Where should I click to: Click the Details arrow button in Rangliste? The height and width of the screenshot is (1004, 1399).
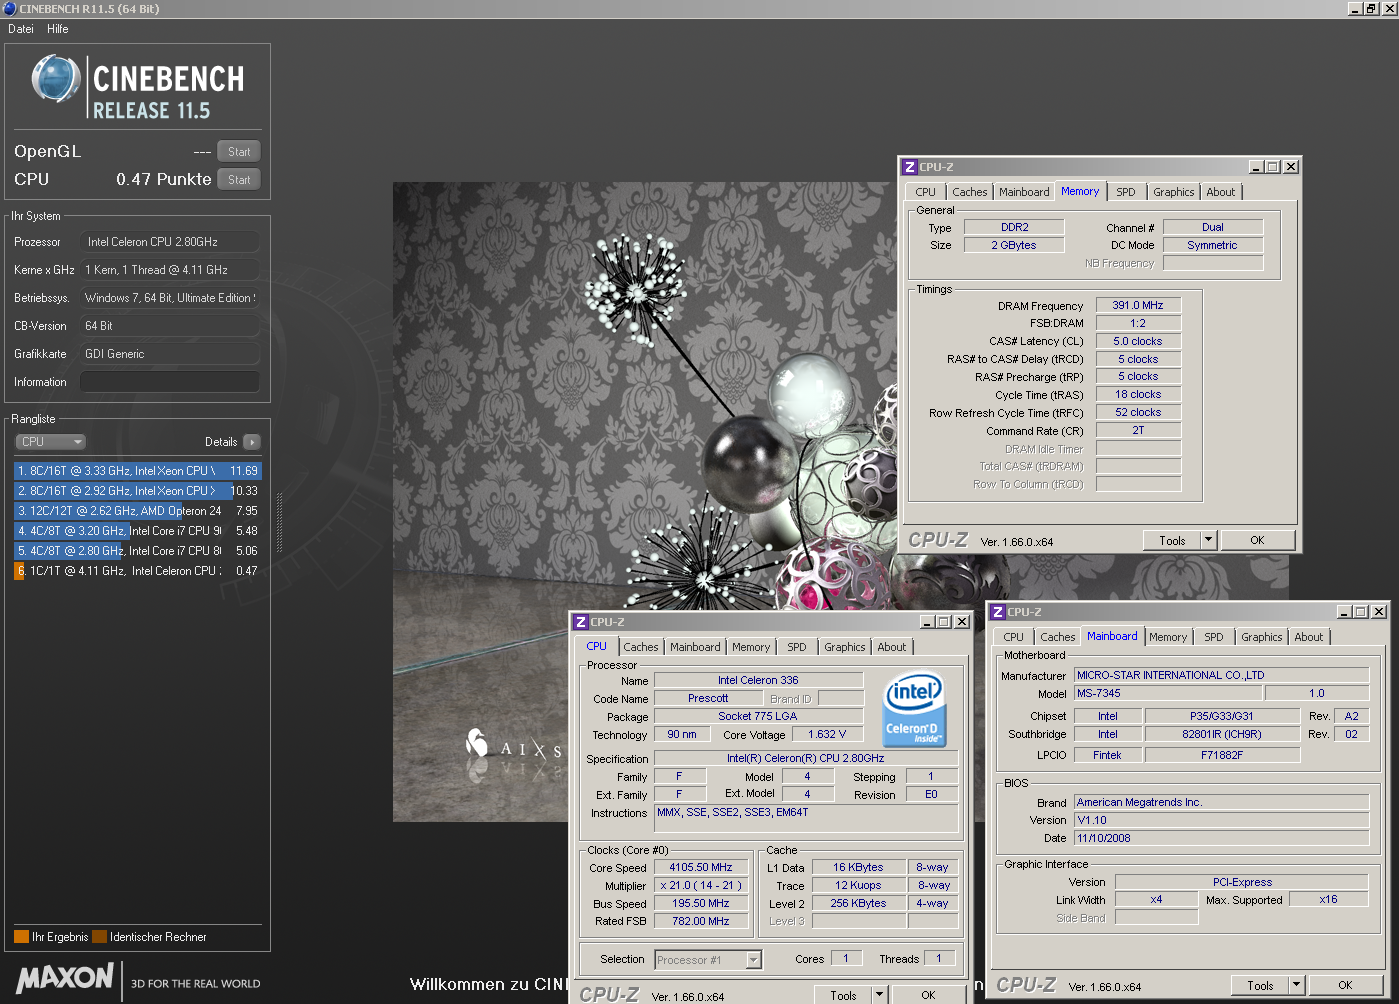click(x=251, y=442)
